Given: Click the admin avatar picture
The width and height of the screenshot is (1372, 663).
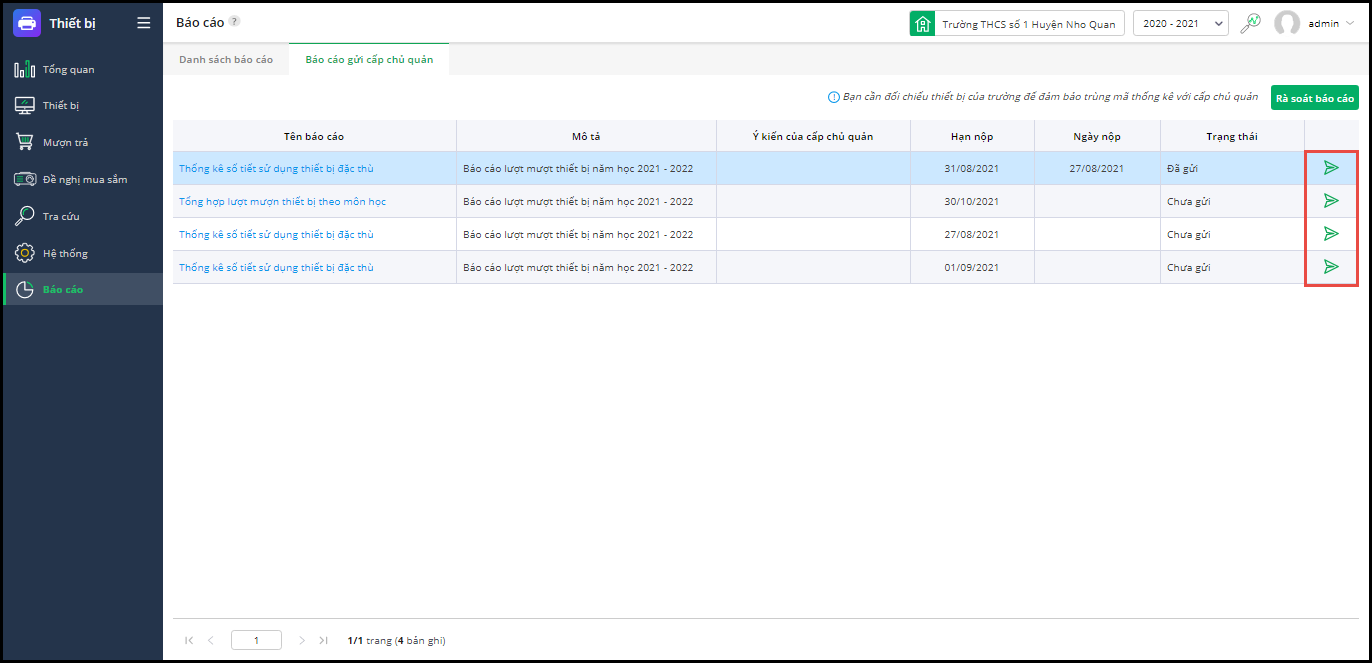Looking at the screenshot, I should point(1287,23).
